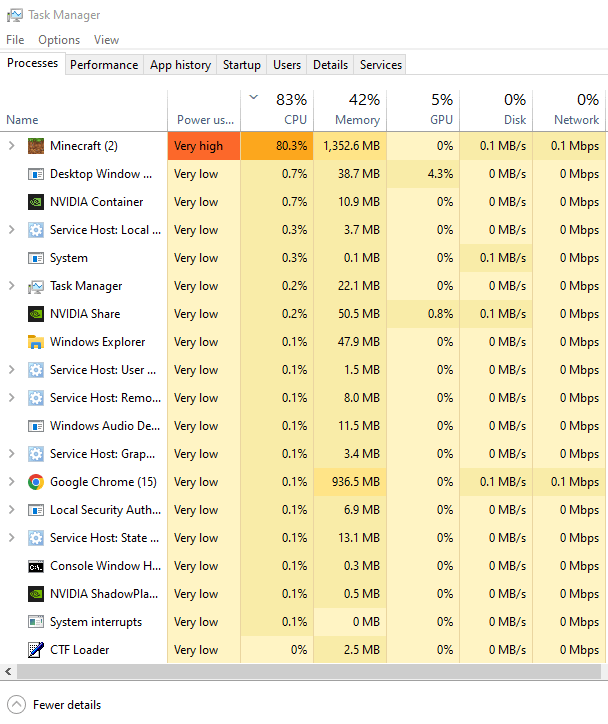This screenshot has height=724, width=608.
Task: Sort by the Name column header
Action: pos(22,120)
